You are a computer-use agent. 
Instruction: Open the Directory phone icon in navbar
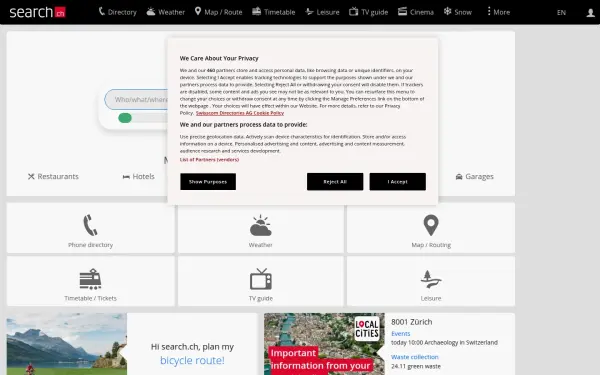(101, 11)
